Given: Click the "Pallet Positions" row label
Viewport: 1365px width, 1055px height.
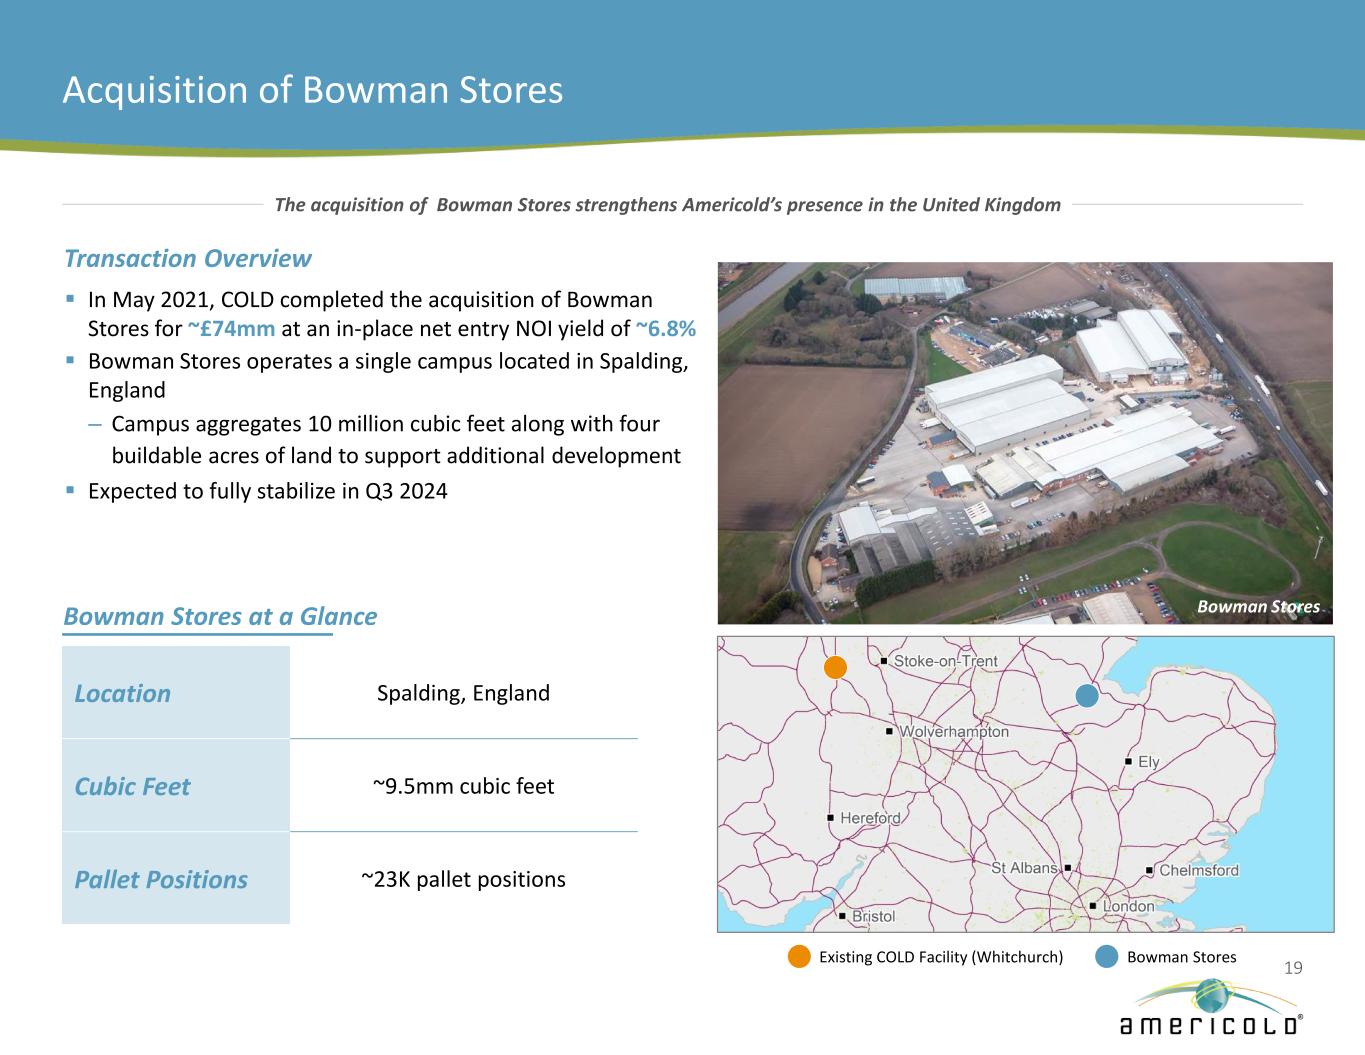Looking at the screenshot, I should pos(161,879).
